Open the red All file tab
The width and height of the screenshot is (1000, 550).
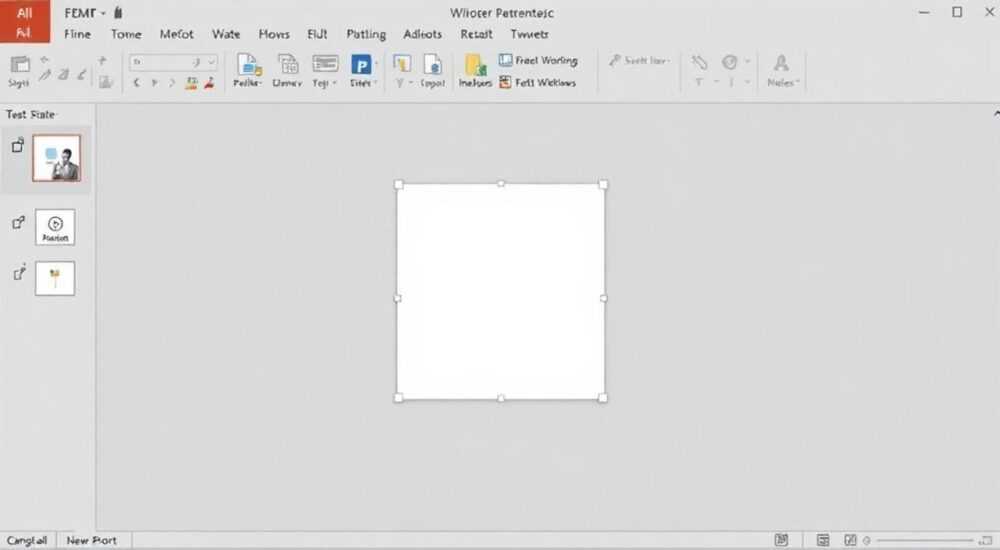click(24, 22)
